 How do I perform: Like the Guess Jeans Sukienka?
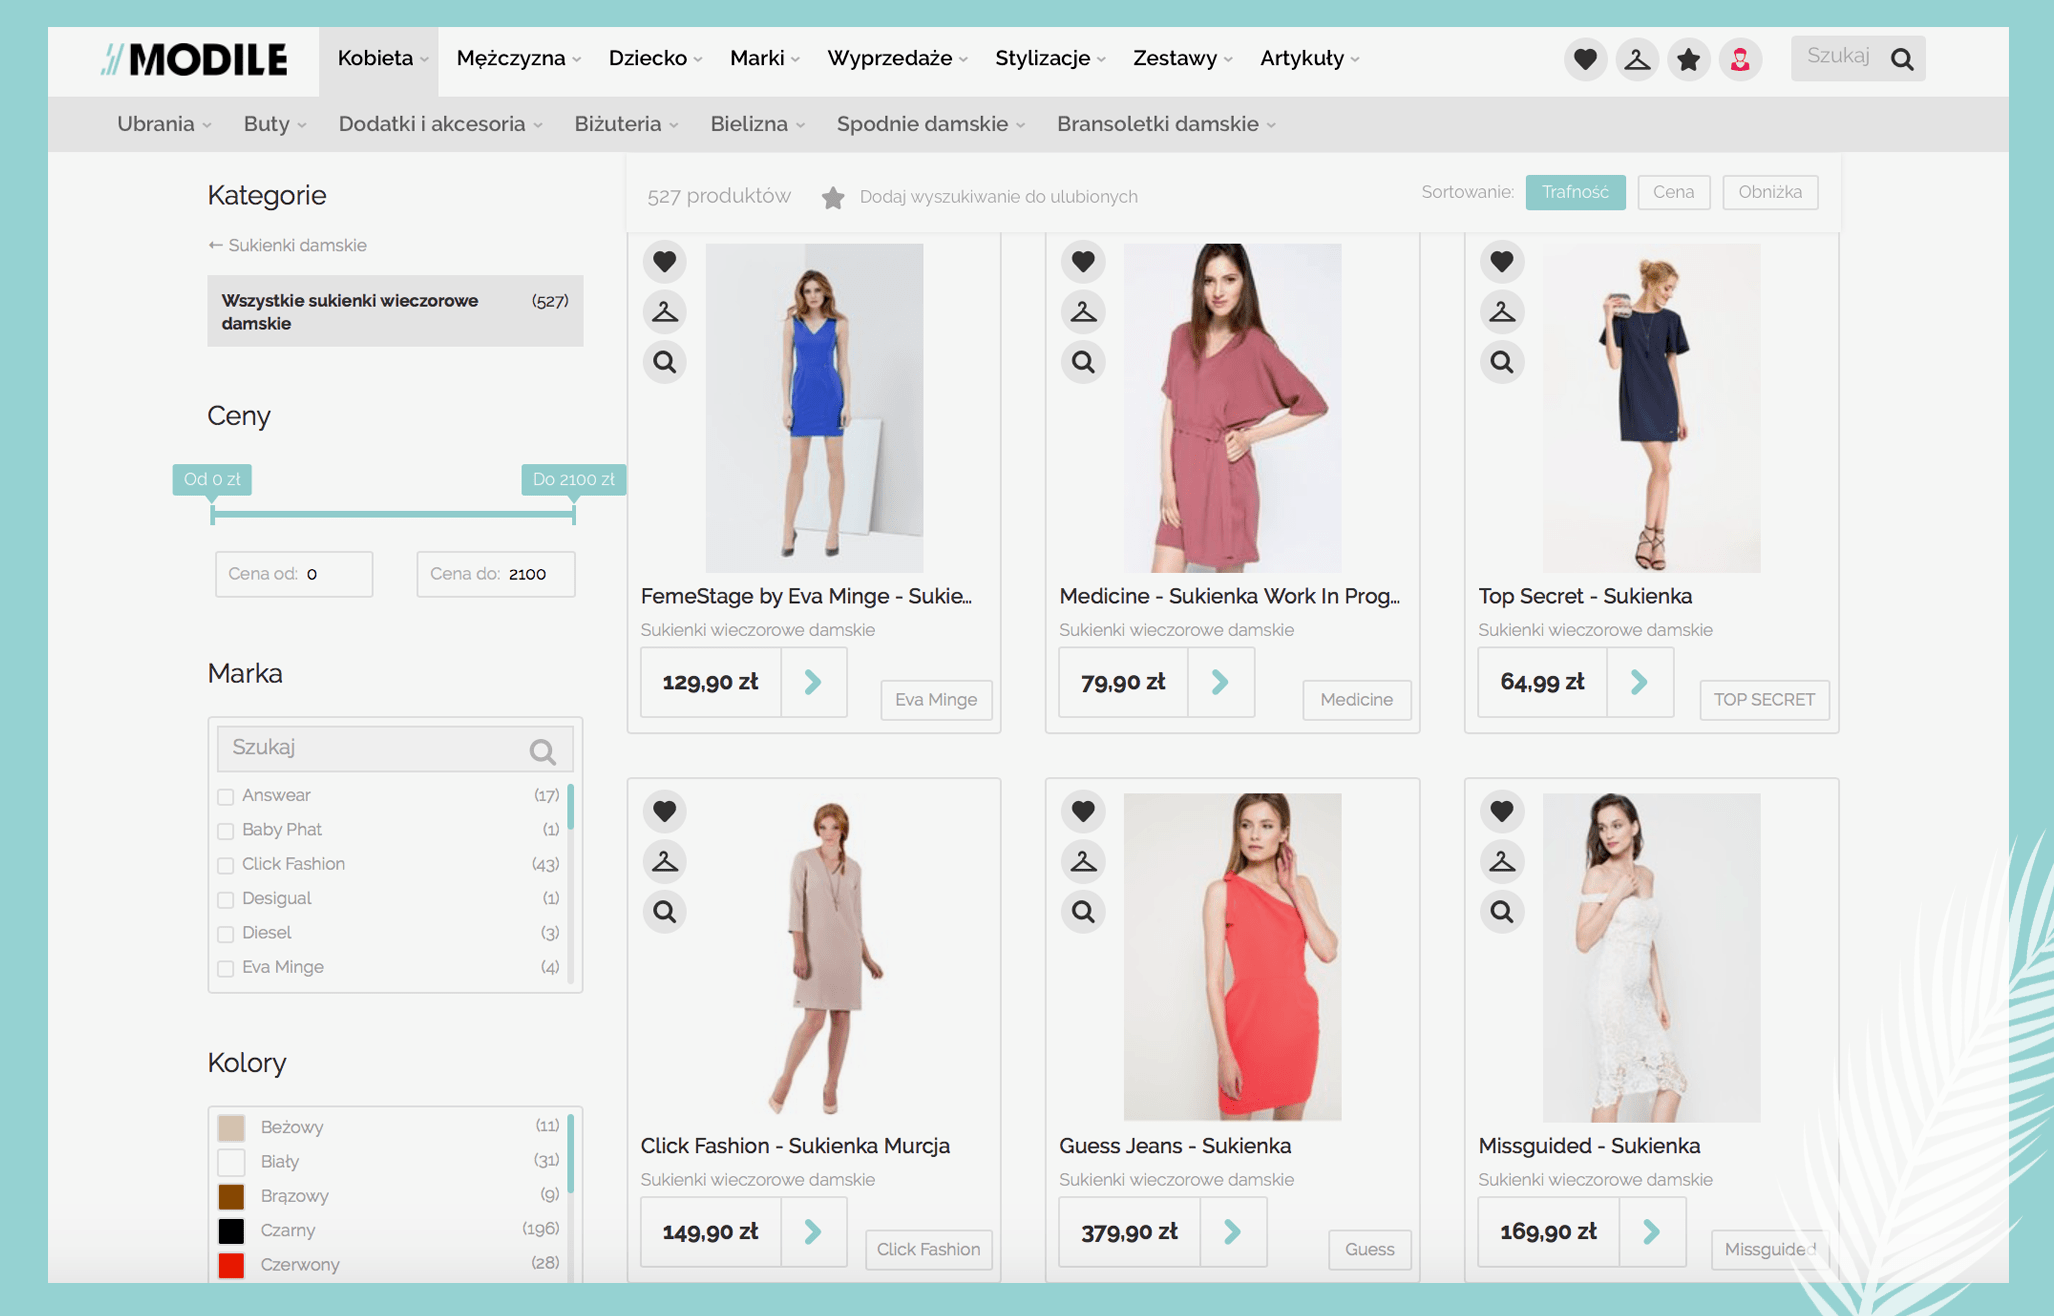pos(1083,811)
